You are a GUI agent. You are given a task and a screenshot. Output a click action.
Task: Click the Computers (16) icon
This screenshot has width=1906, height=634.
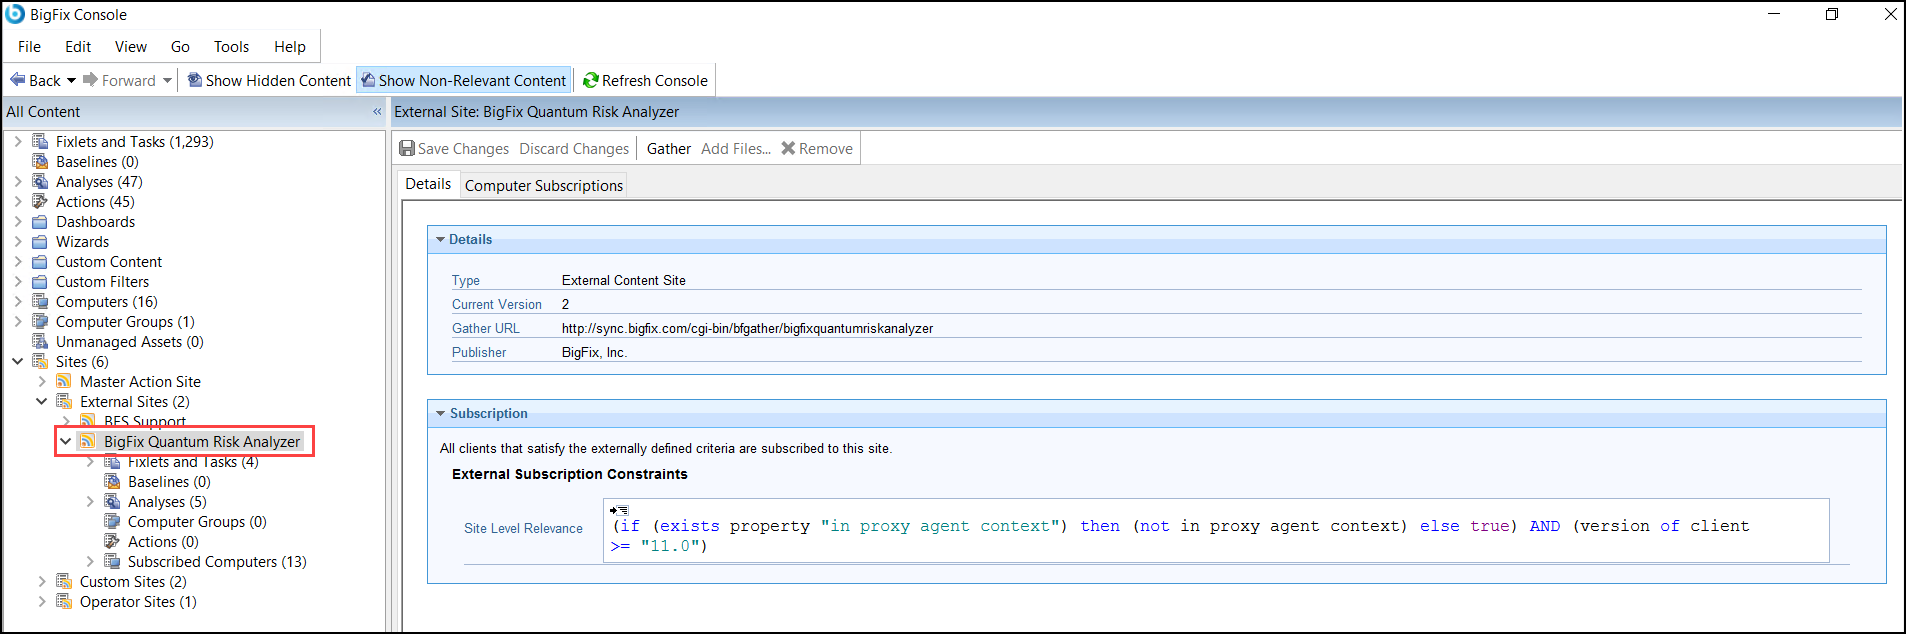40,301
